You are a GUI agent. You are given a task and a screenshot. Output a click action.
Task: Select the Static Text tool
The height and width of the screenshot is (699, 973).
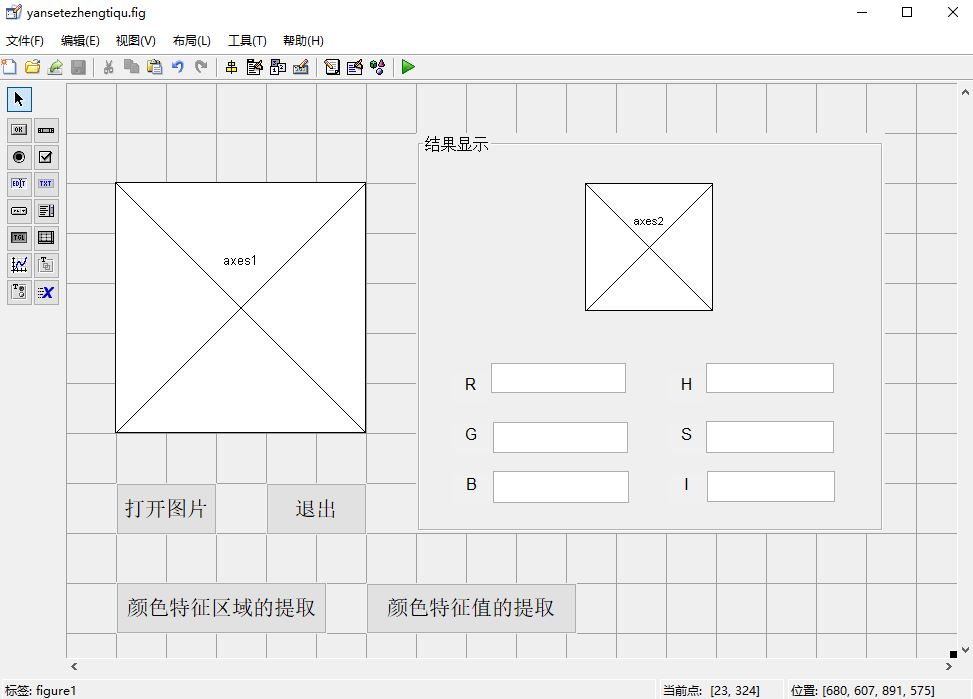pyautogui.click(x=46, y=184)
